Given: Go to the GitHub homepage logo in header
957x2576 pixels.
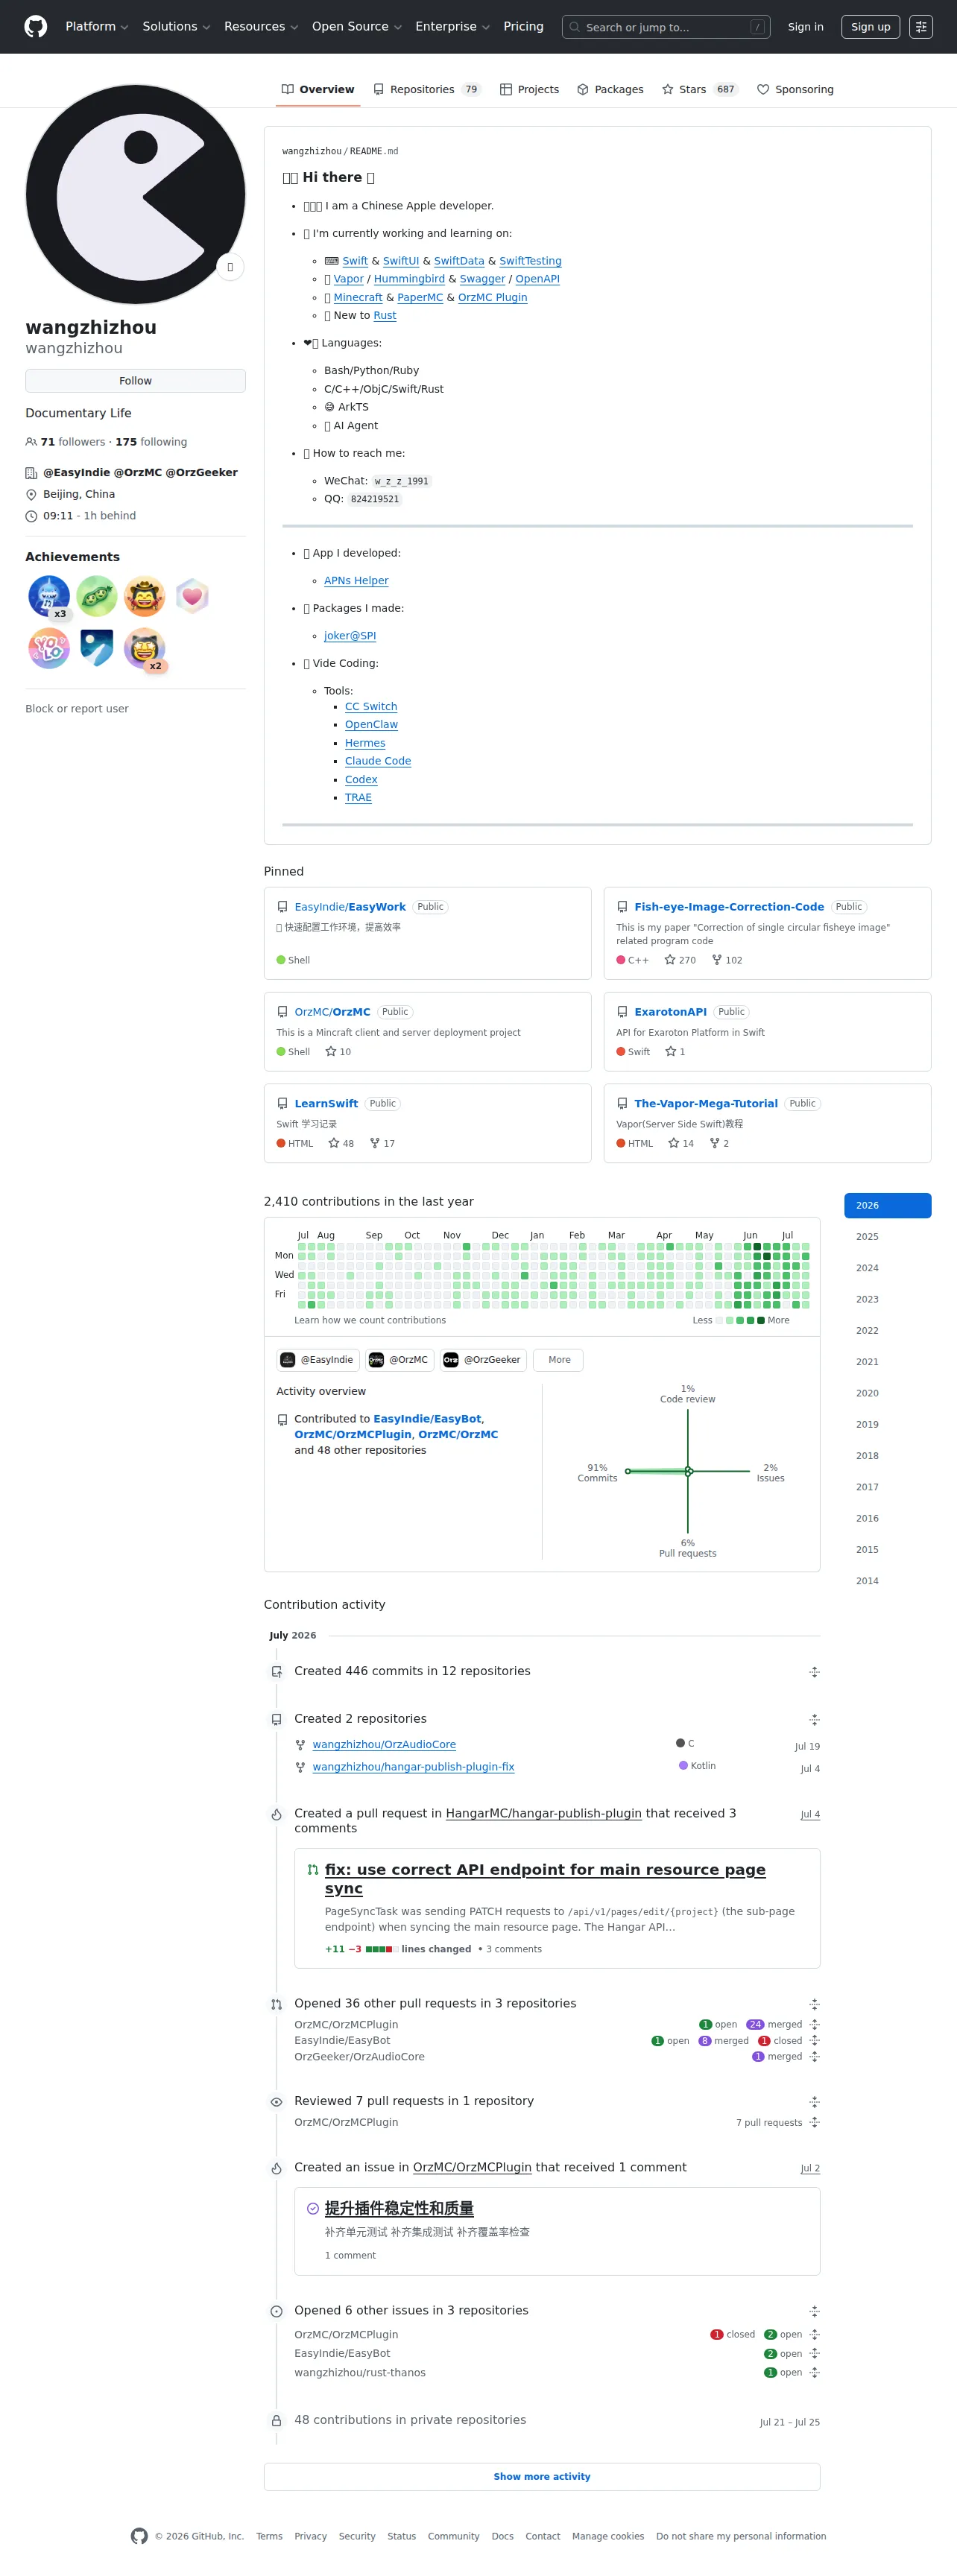Looking at the screenshot, I should click(x=36, y=27).
